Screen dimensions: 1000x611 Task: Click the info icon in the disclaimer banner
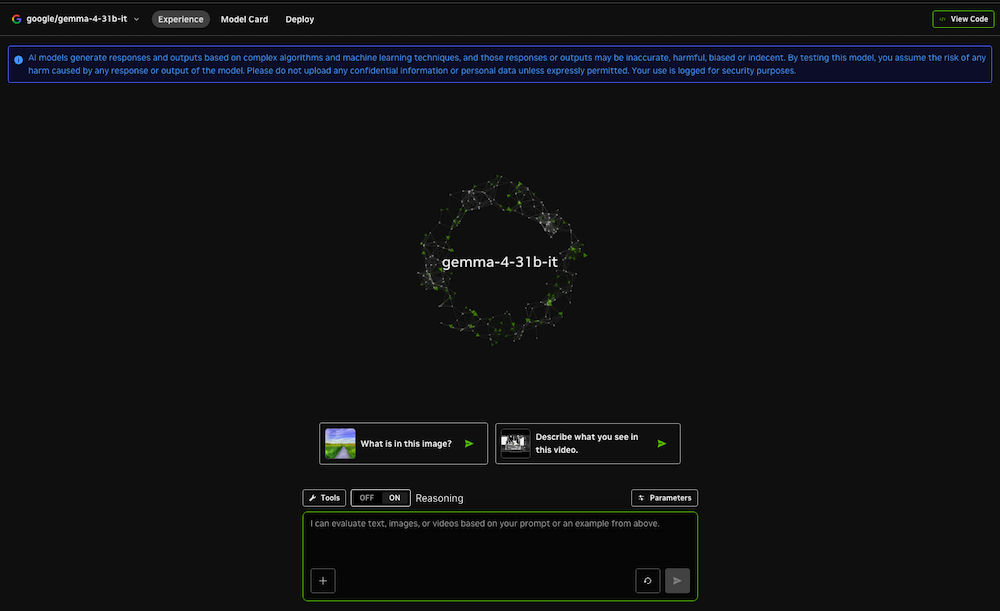[18, 60]
